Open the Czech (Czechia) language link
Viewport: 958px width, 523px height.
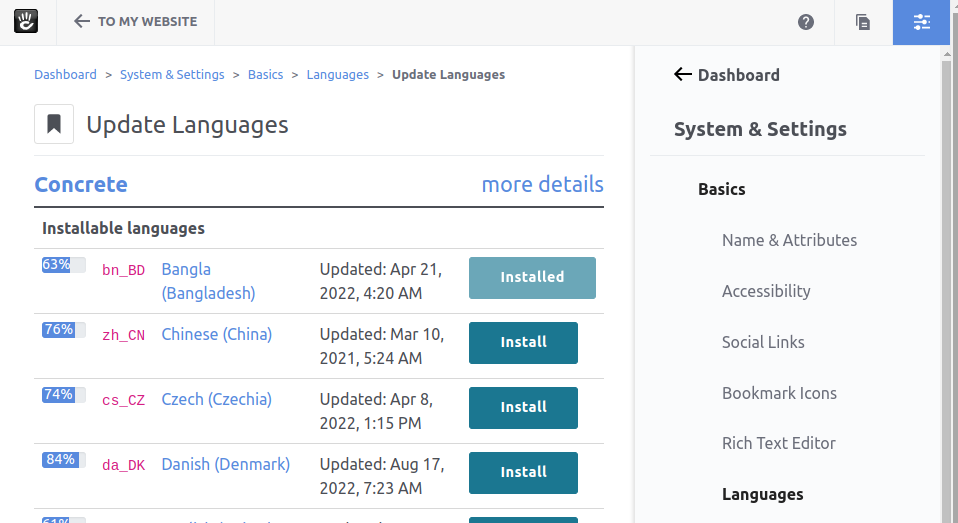[216, 399]
